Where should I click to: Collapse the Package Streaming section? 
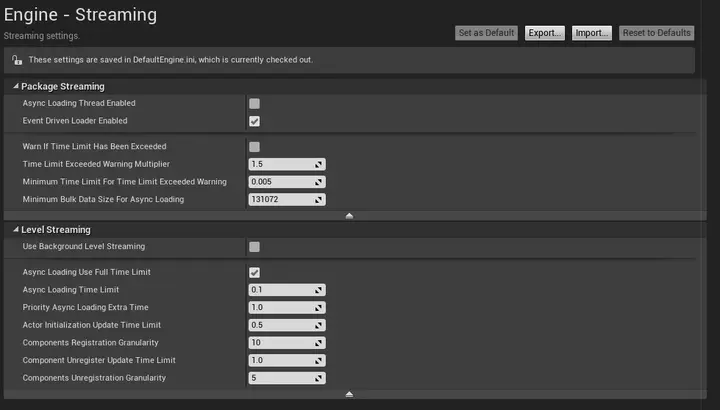15,87
